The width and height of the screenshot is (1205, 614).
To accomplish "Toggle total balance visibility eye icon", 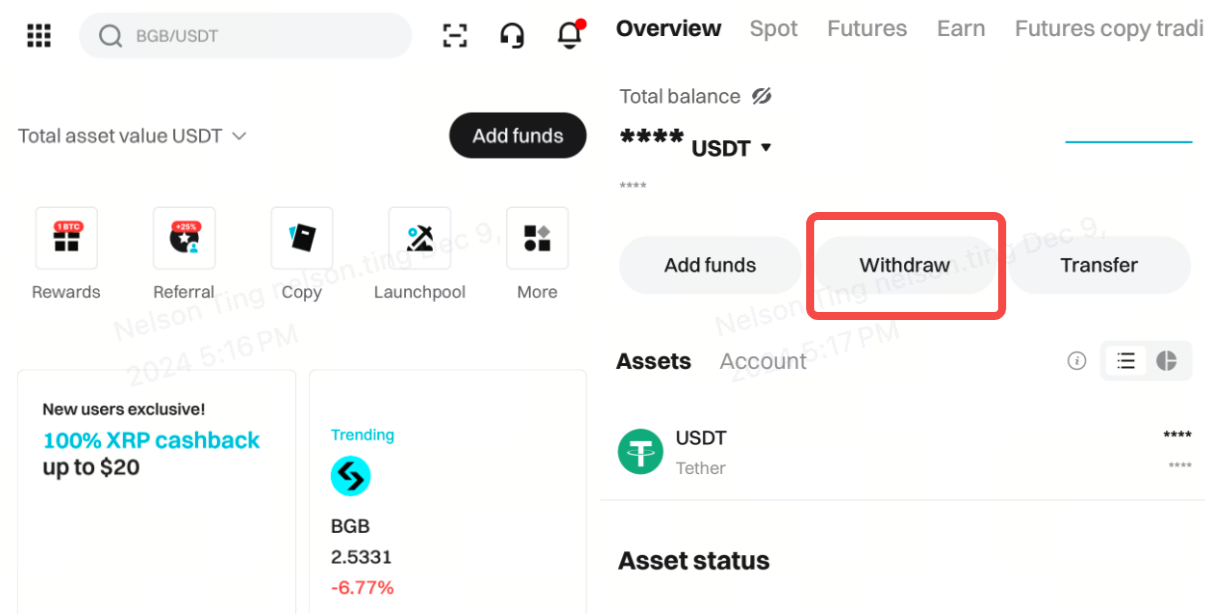I will pyautogui.click(x=762, y=96).
